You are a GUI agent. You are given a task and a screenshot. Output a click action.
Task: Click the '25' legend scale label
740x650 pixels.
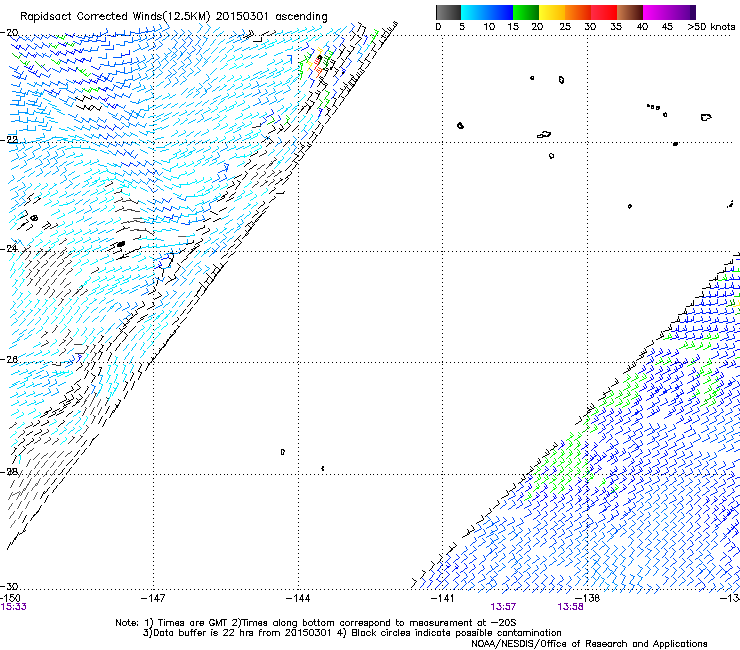click(565, 27)
